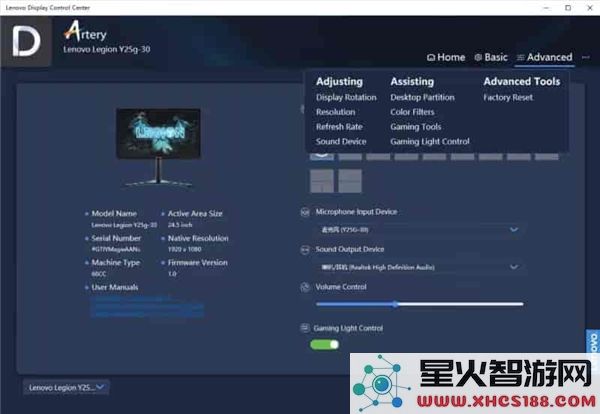Click the Volume Control icon
Screen dimensions: 600x414
(x=305, y=287)
